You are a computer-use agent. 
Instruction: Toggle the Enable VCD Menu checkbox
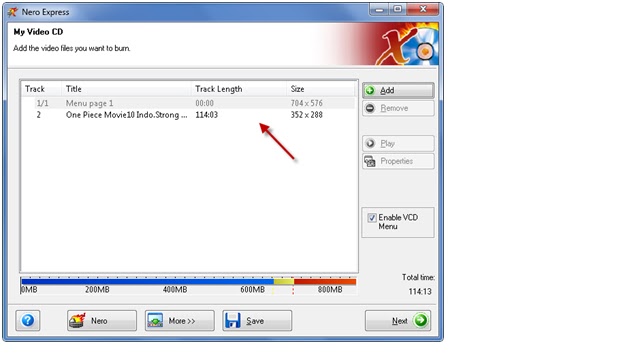[371, 218]
